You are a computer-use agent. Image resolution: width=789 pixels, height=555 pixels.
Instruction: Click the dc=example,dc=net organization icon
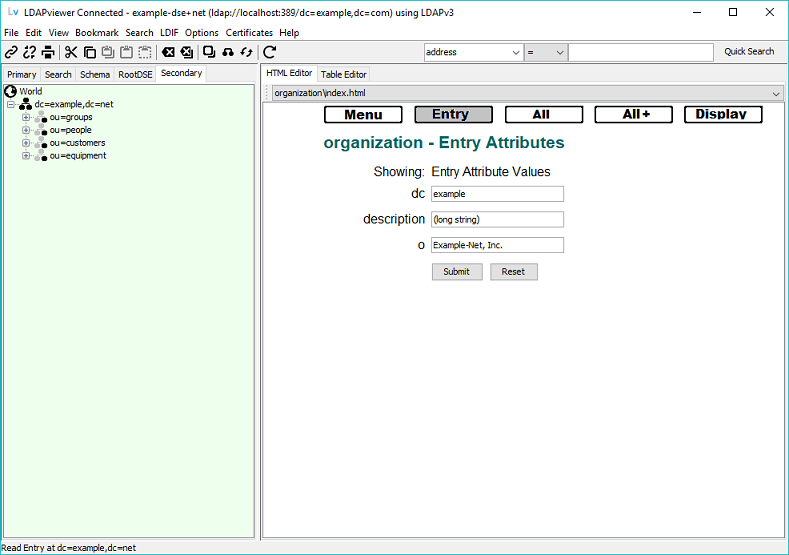click(25, 104)
